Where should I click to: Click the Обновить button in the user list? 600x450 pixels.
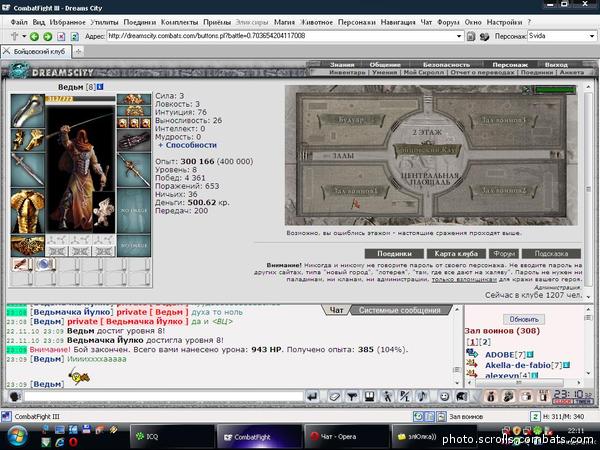tap(524, 319)
